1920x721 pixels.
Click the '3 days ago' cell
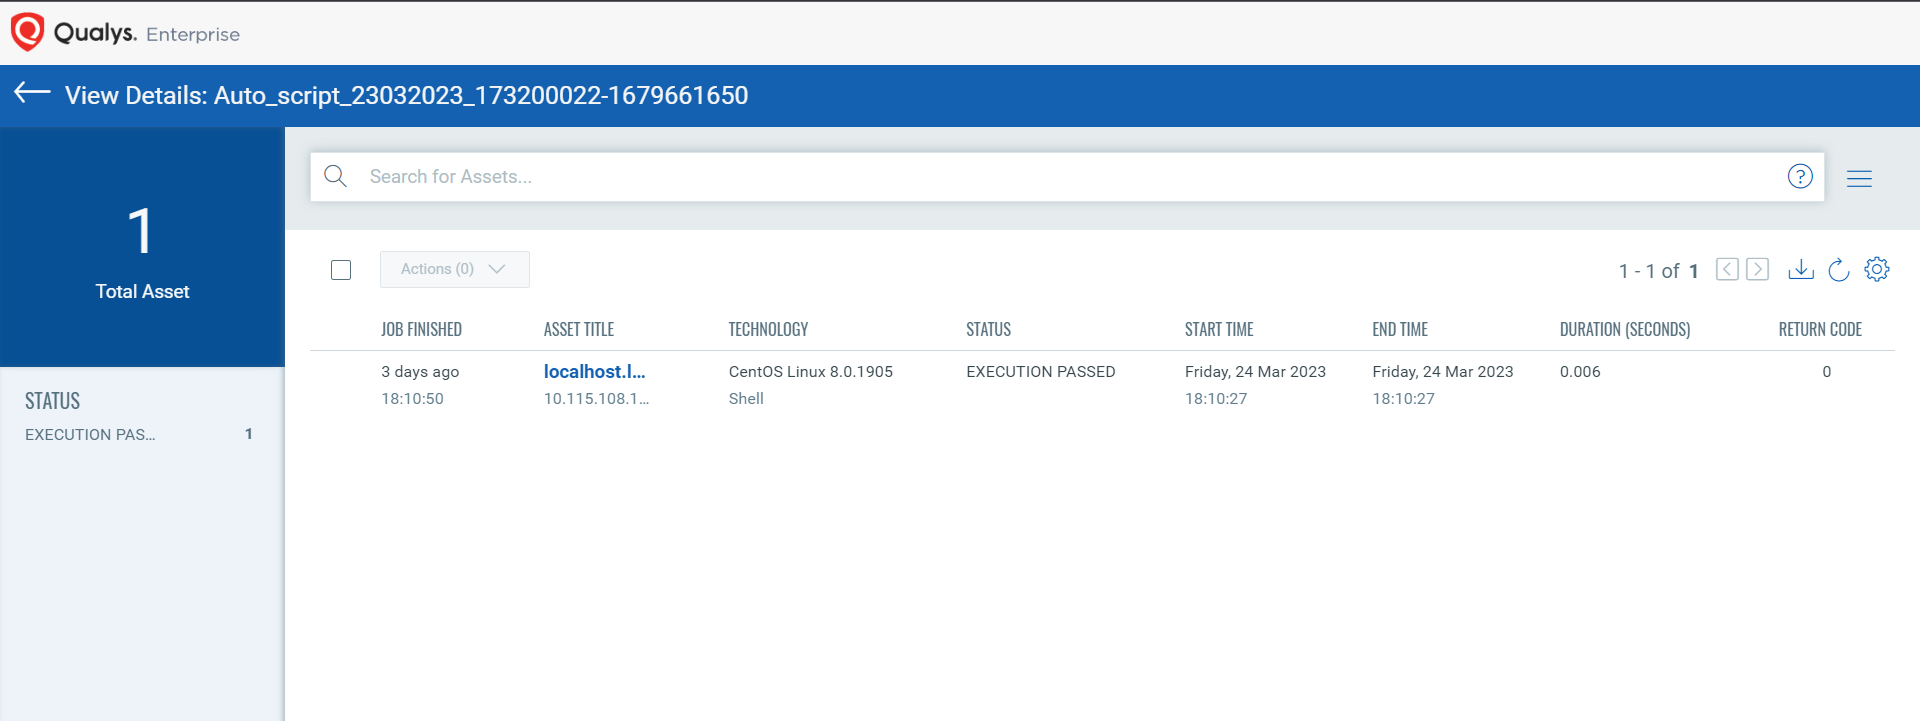420,371
